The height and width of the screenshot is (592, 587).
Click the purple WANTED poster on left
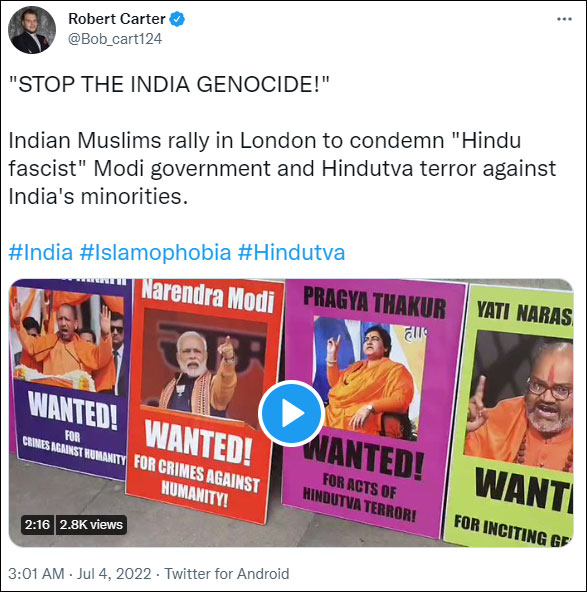pos(69,379)
